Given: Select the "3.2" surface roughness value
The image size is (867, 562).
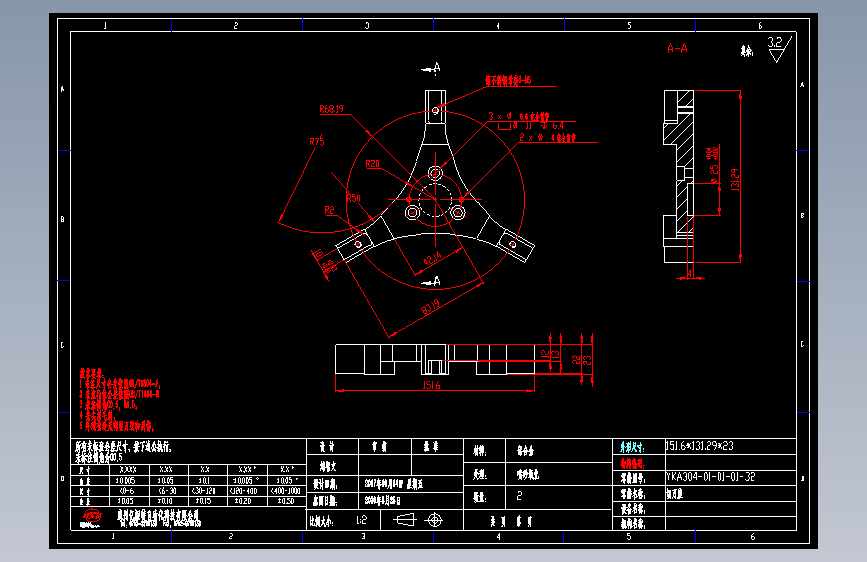Looking at the screenshot, I should 775,42.
